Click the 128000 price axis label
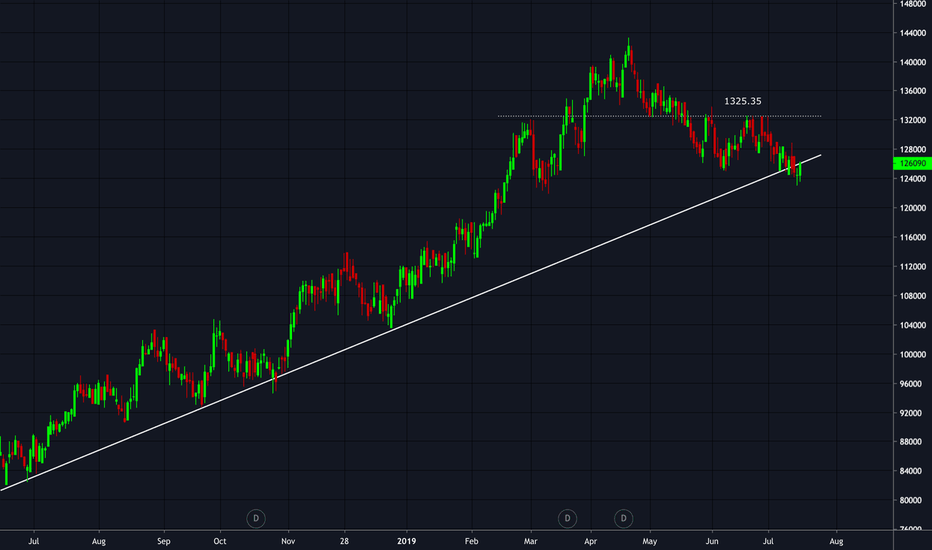932x550 pixels. click(x=912, y=149)
